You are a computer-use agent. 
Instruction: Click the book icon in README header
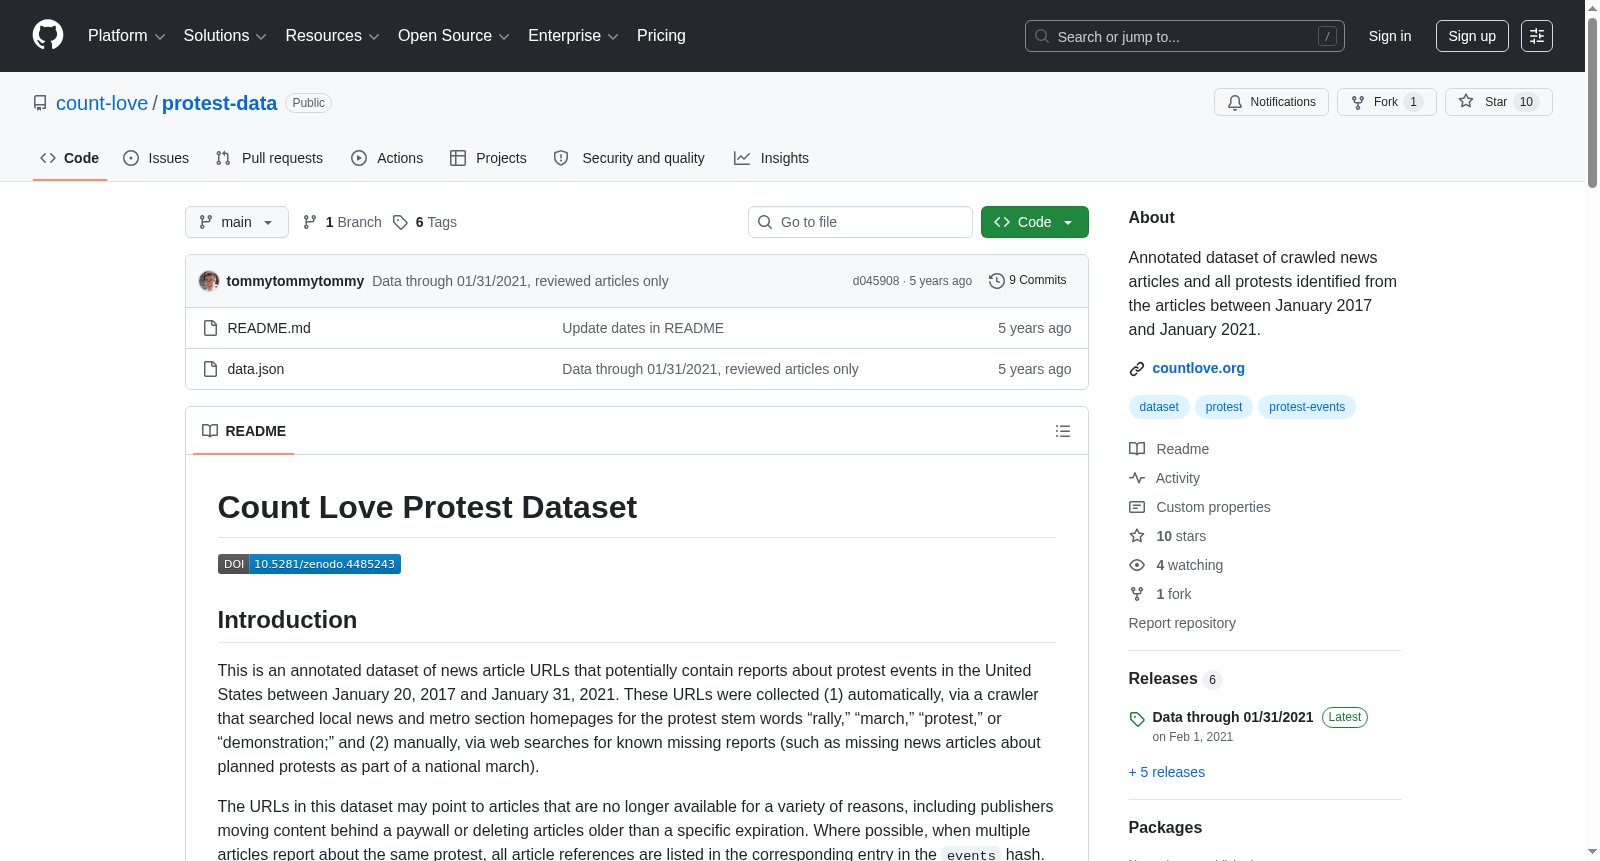(x=210, y=431)
